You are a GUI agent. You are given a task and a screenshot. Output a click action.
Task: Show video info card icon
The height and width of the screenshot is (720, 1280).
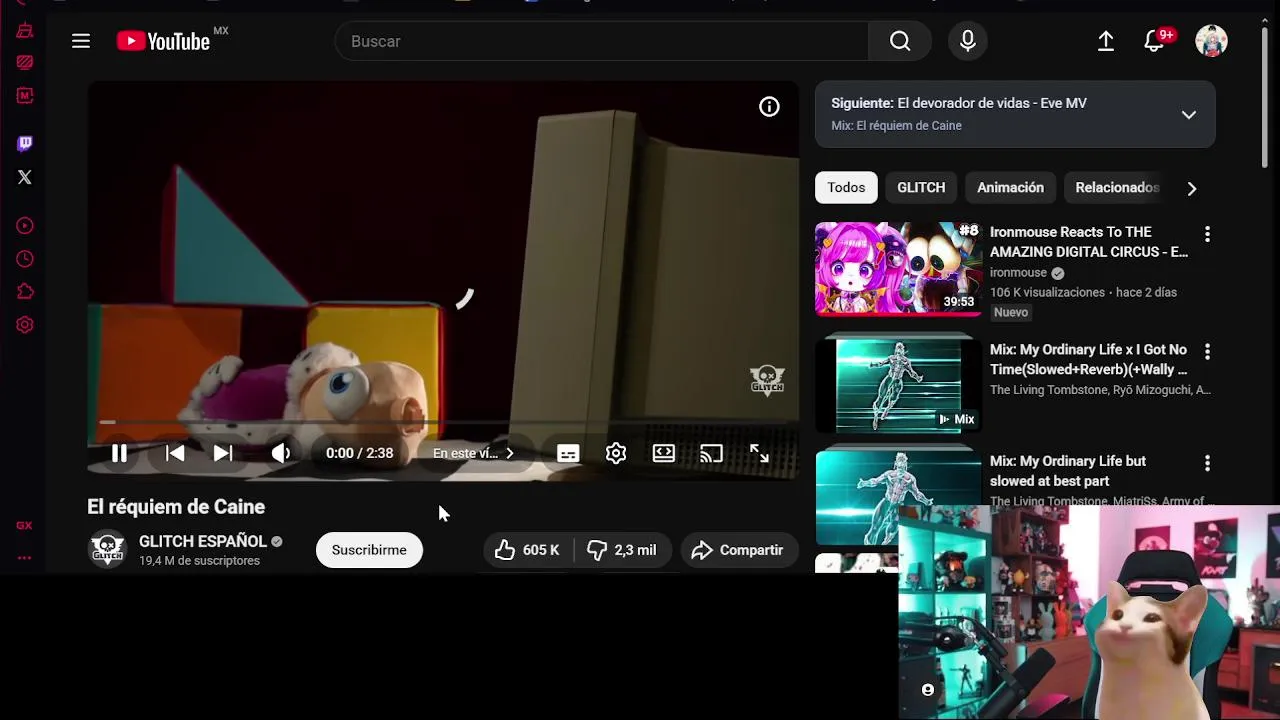[x=769, y=107]
